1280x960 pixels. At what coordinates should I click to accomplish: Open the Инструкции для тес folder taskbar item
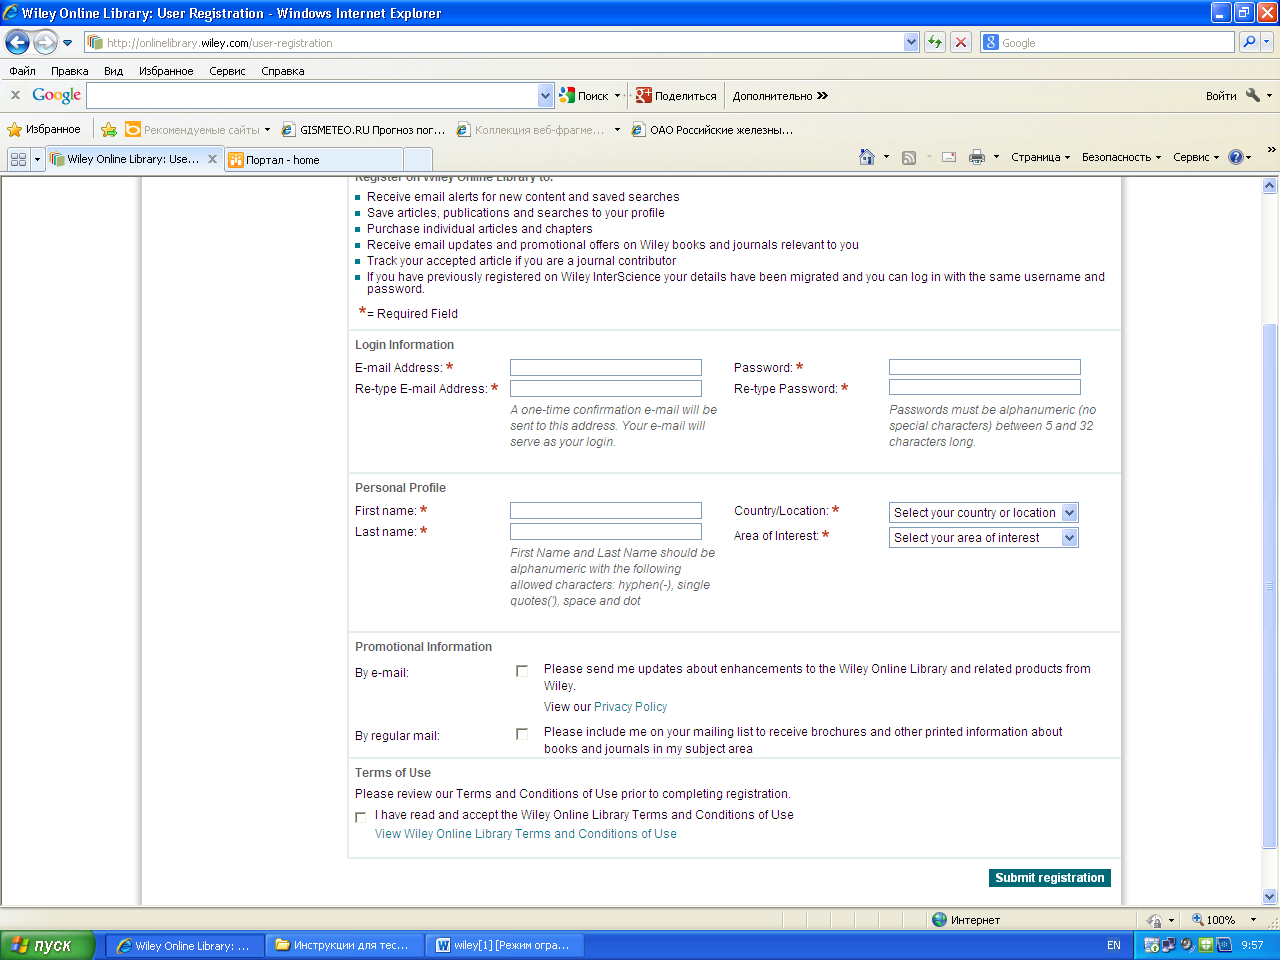345,945
